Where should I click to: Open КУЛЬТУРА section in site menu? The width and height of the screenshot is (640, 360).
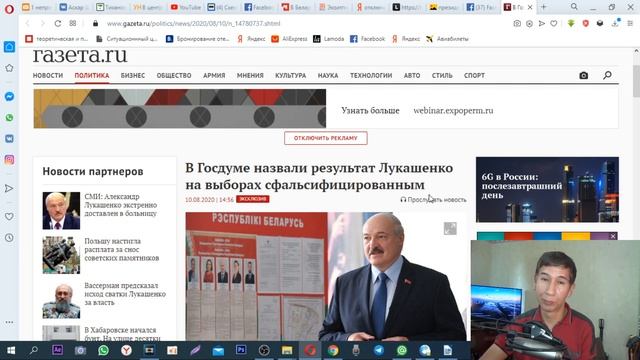tap(291, 76)
